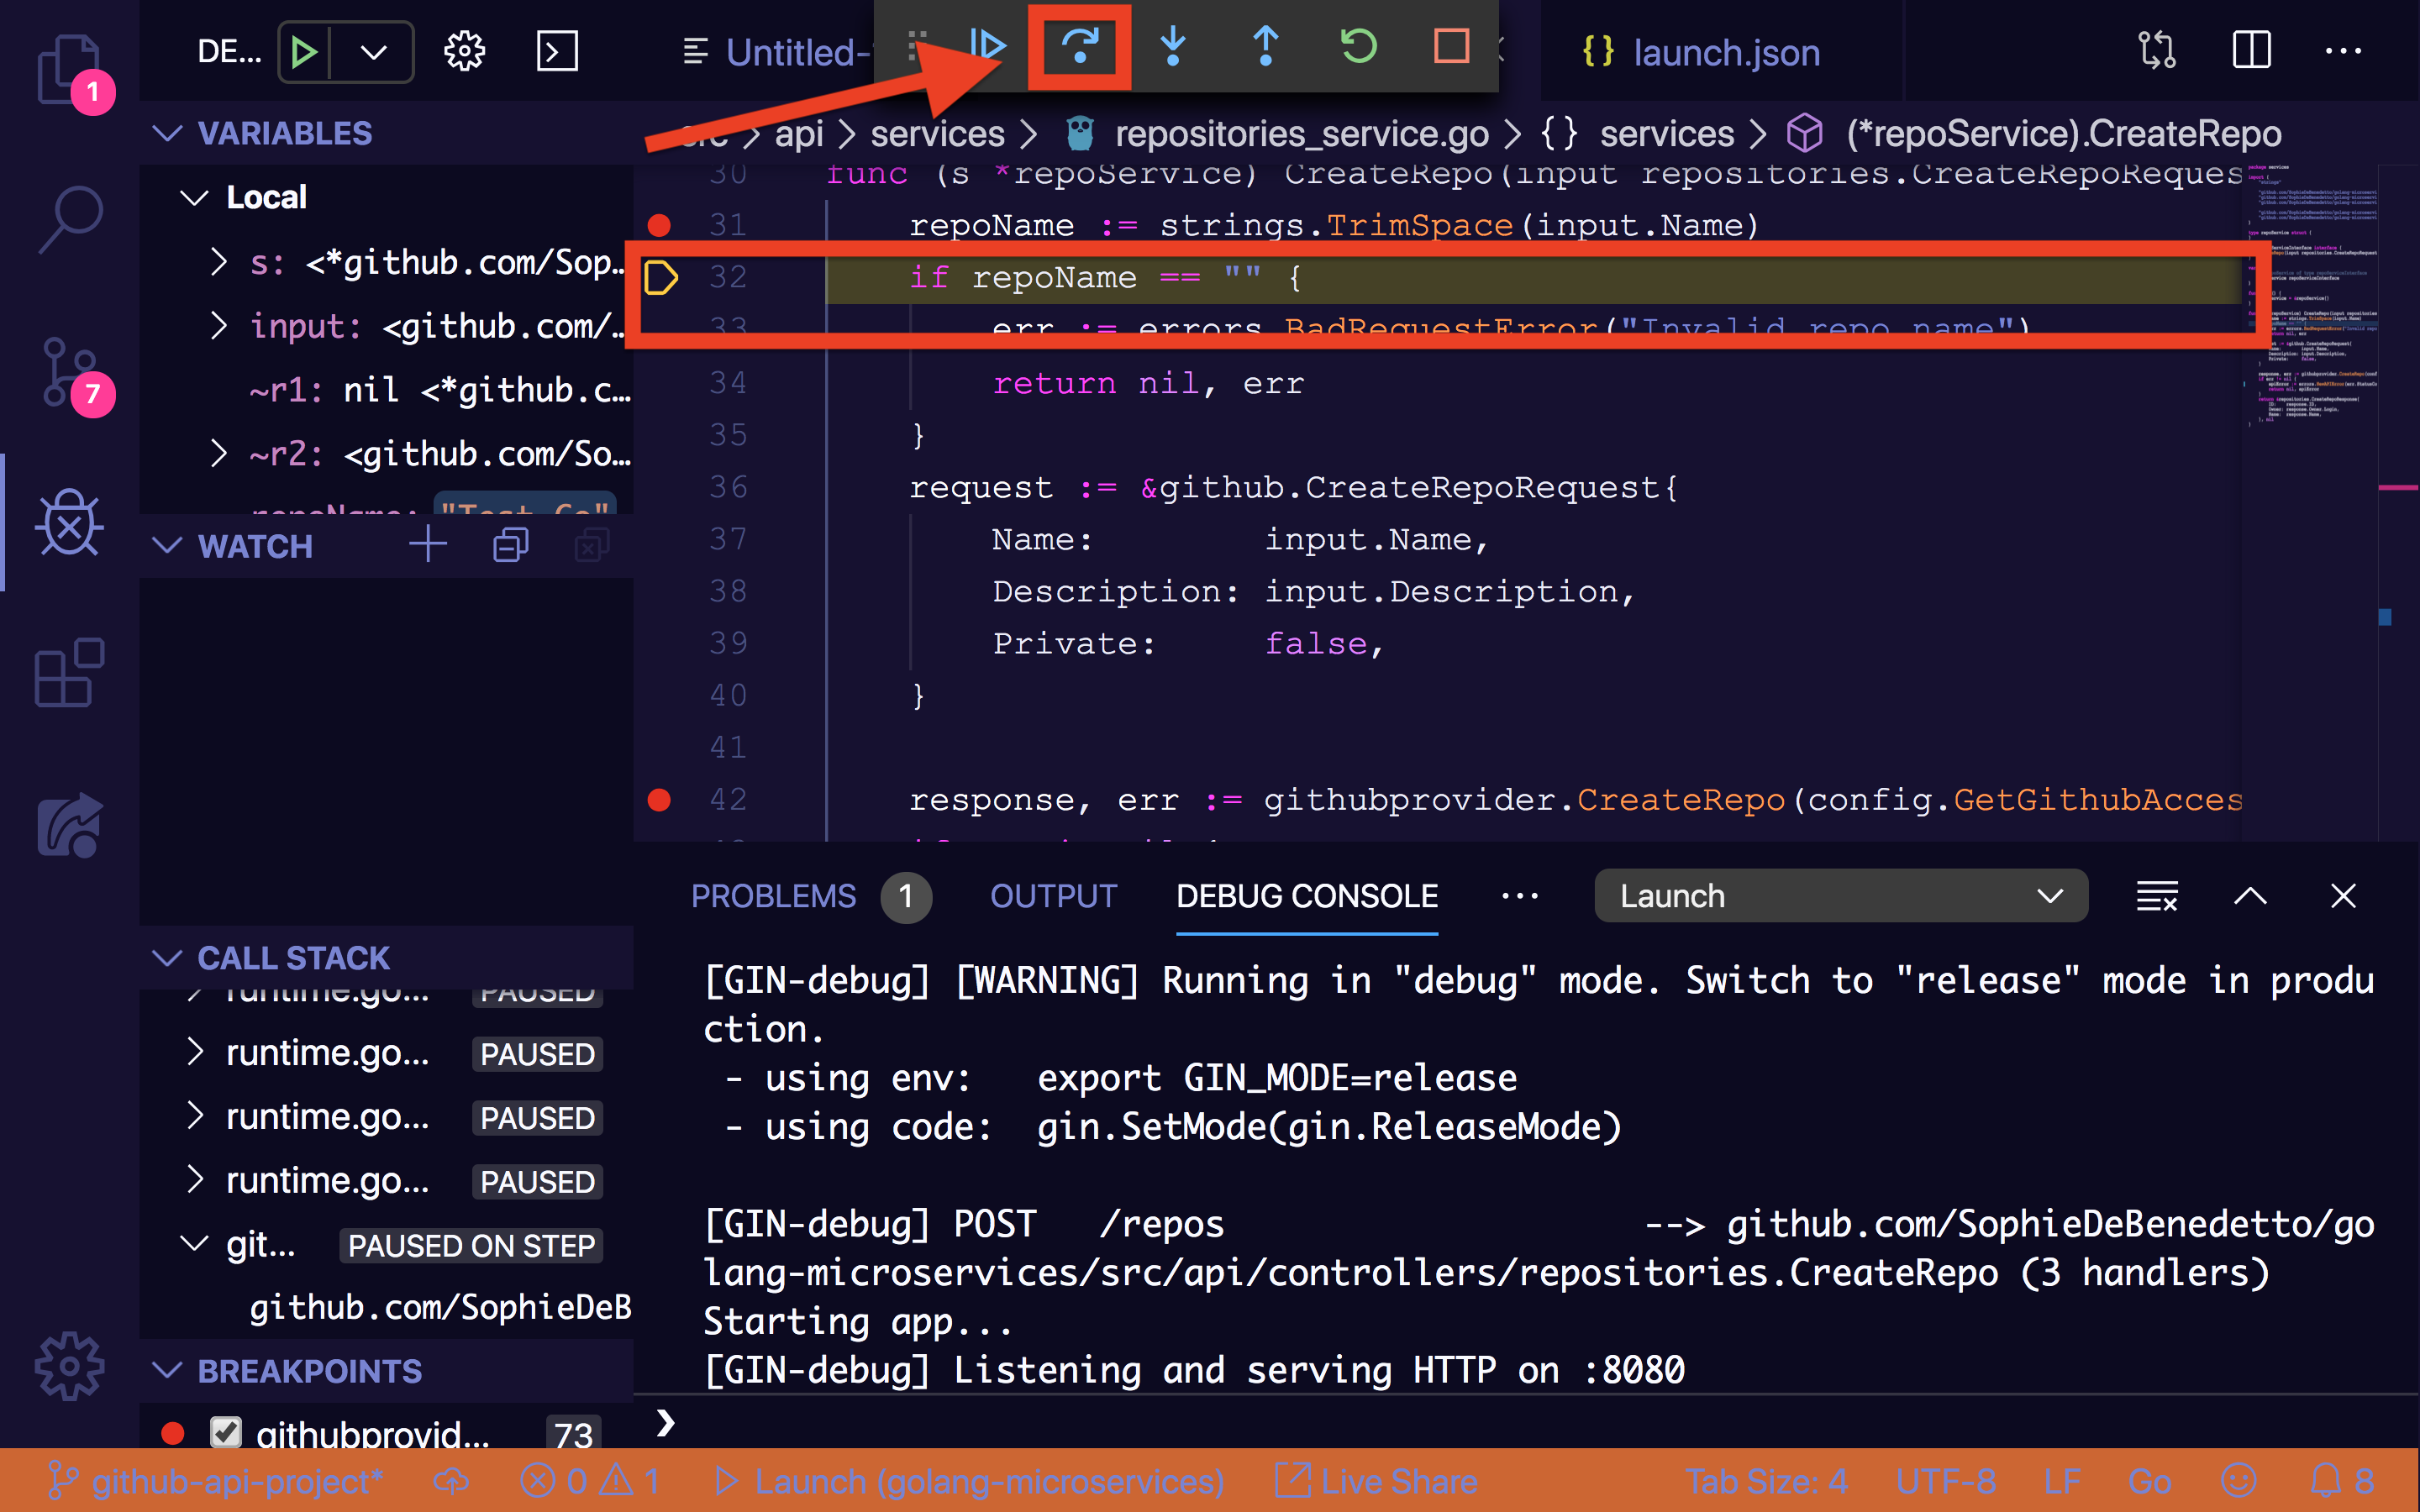Viewport: 2420px width, 1512px height.
Task: Open the launch.json configuration gear
Action: point(464,51)
